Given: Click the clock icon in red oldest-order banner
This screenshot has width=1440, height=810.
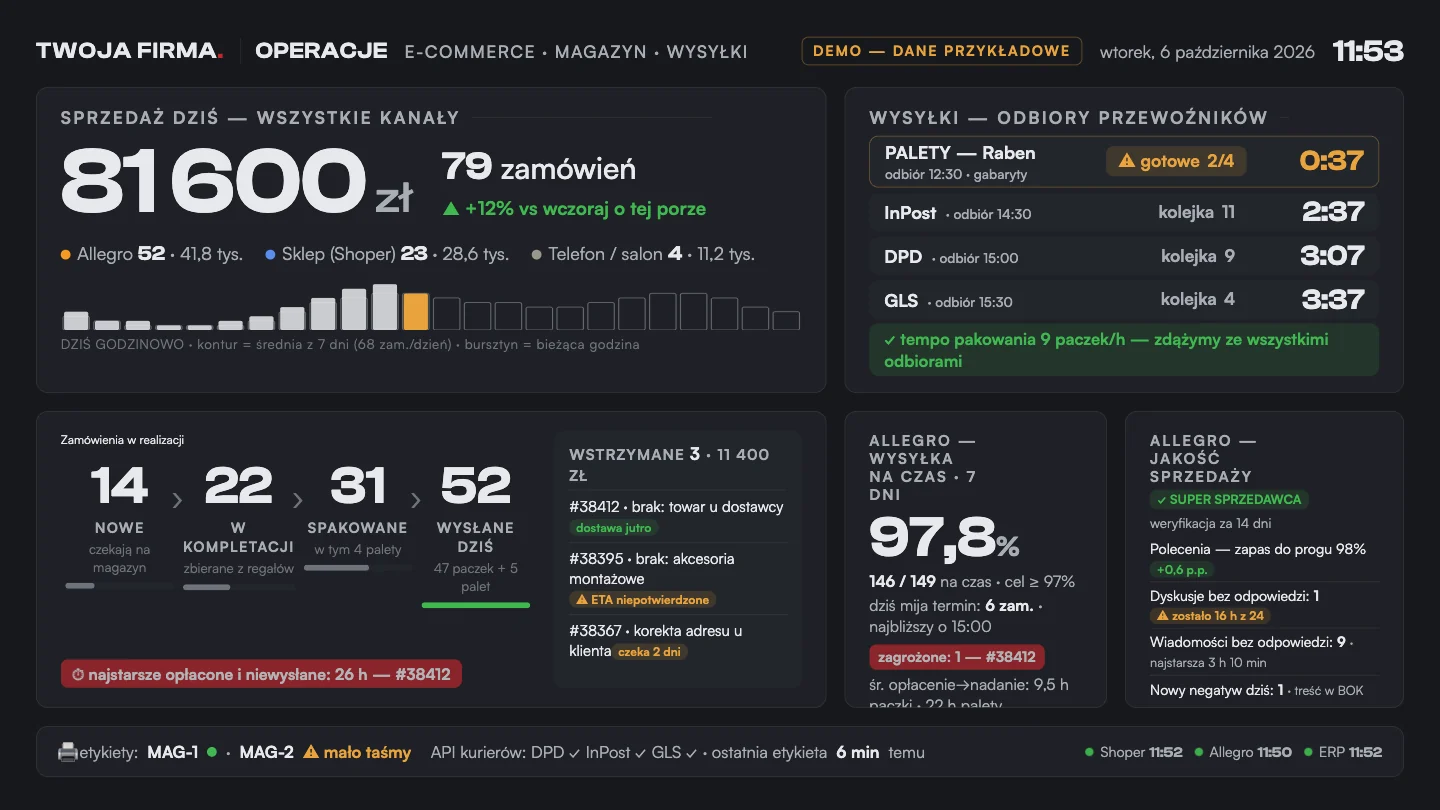Looking at the screenshot, I should coord(78,675).
